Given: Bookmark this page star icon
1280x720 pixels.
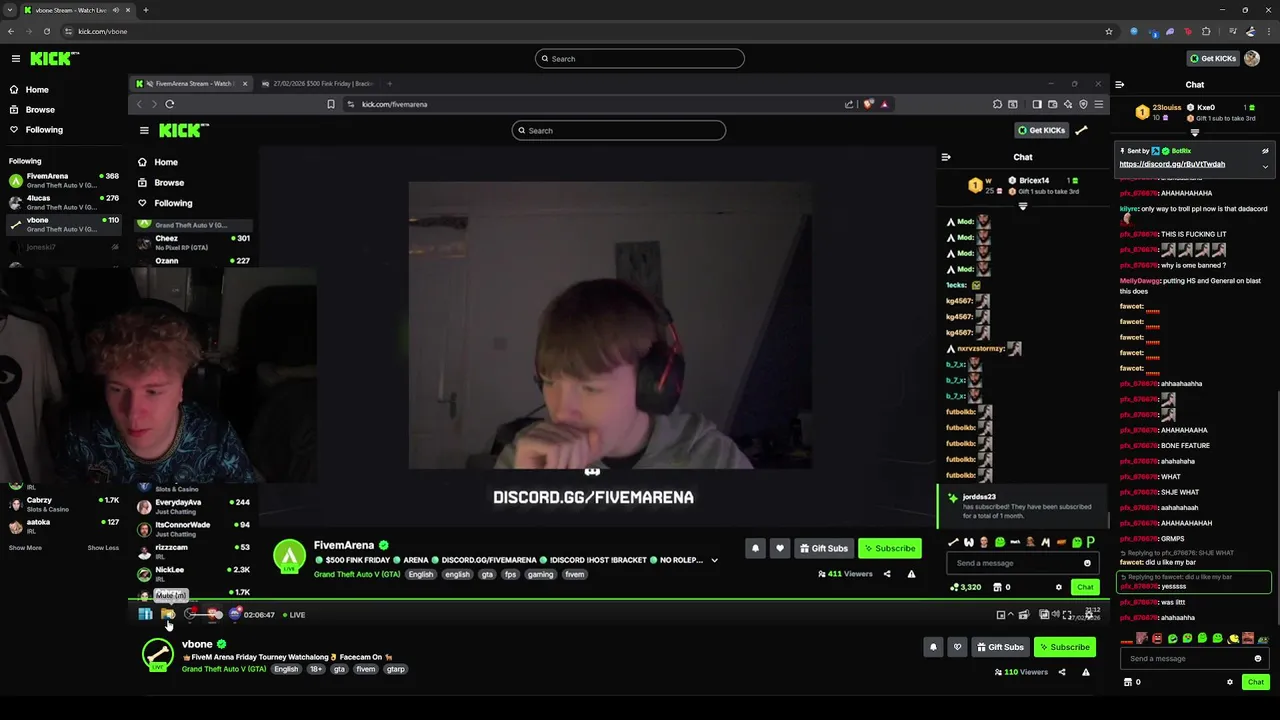Looking at the screenshot, I should click(1109, 31).
